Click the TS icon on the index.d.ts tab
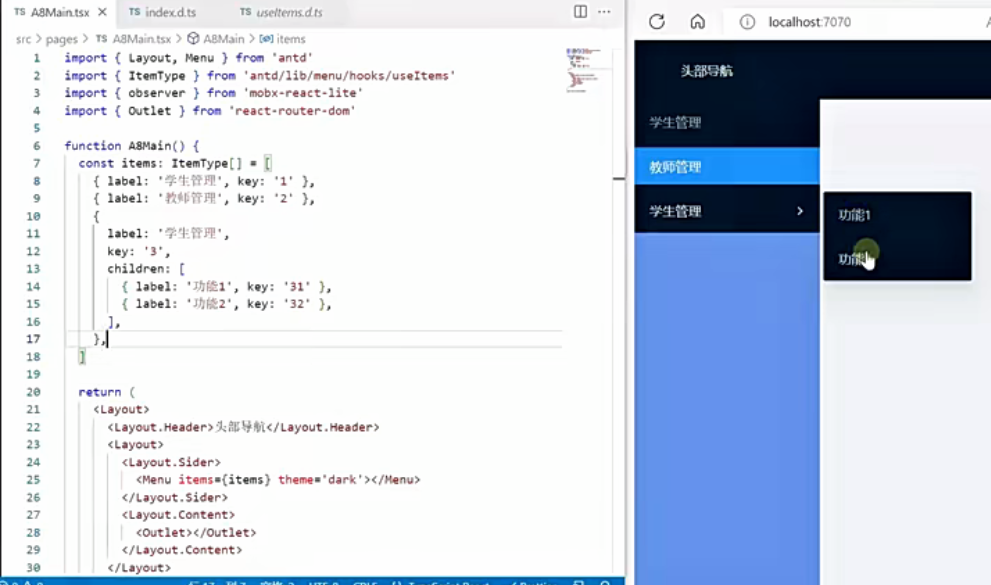The height and width of the screenshot is (585, 991). pyautogui.click(x=134, y=12)
